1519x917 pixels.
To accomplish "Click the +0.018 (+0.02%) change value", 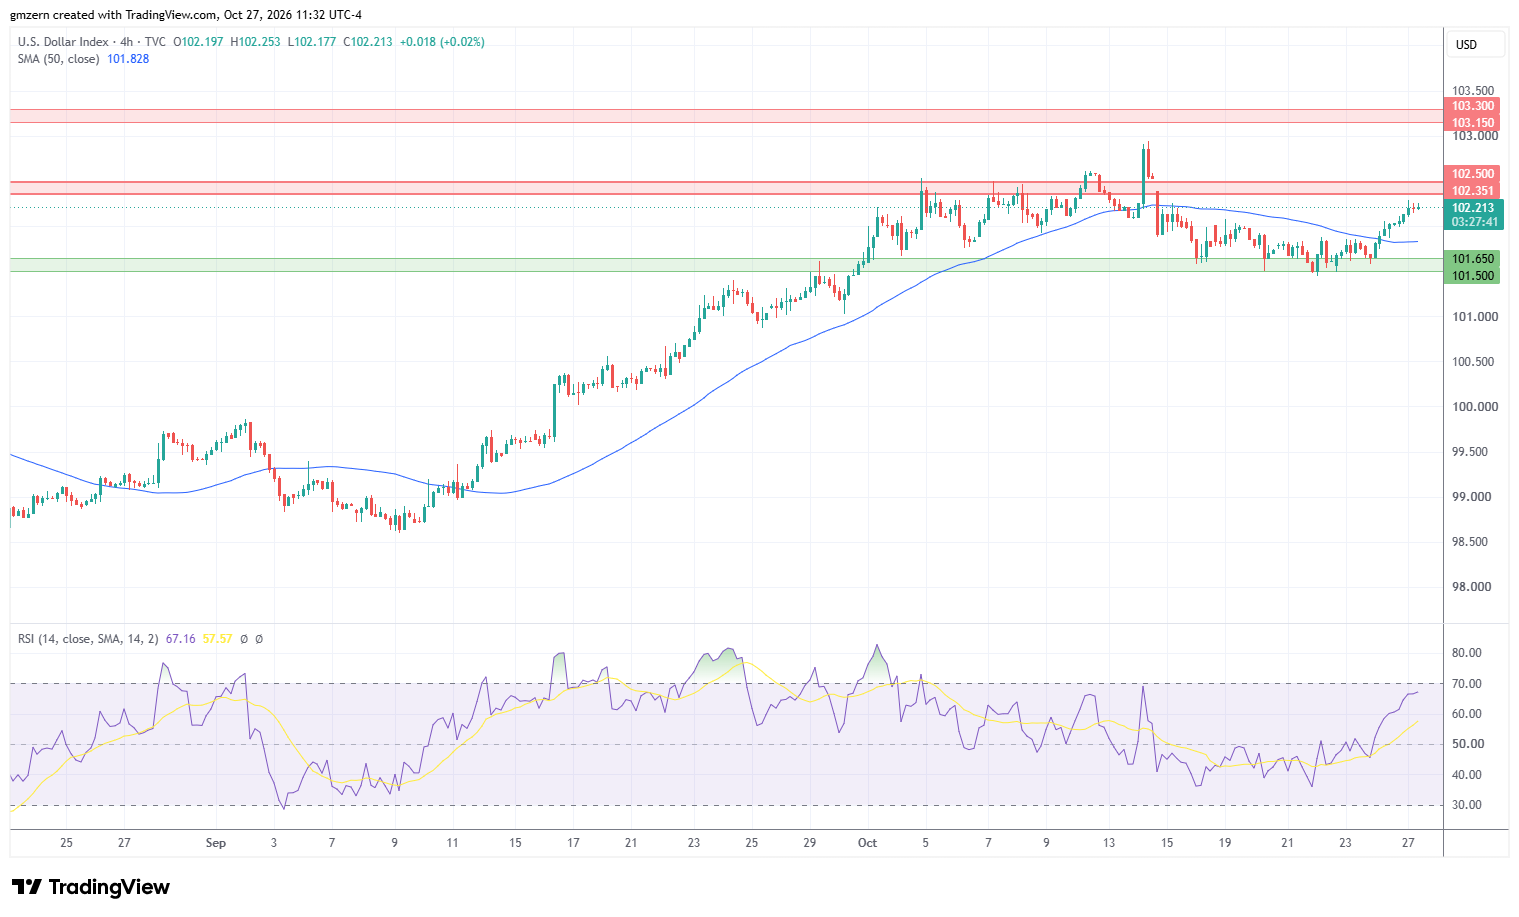I will 442,42.
